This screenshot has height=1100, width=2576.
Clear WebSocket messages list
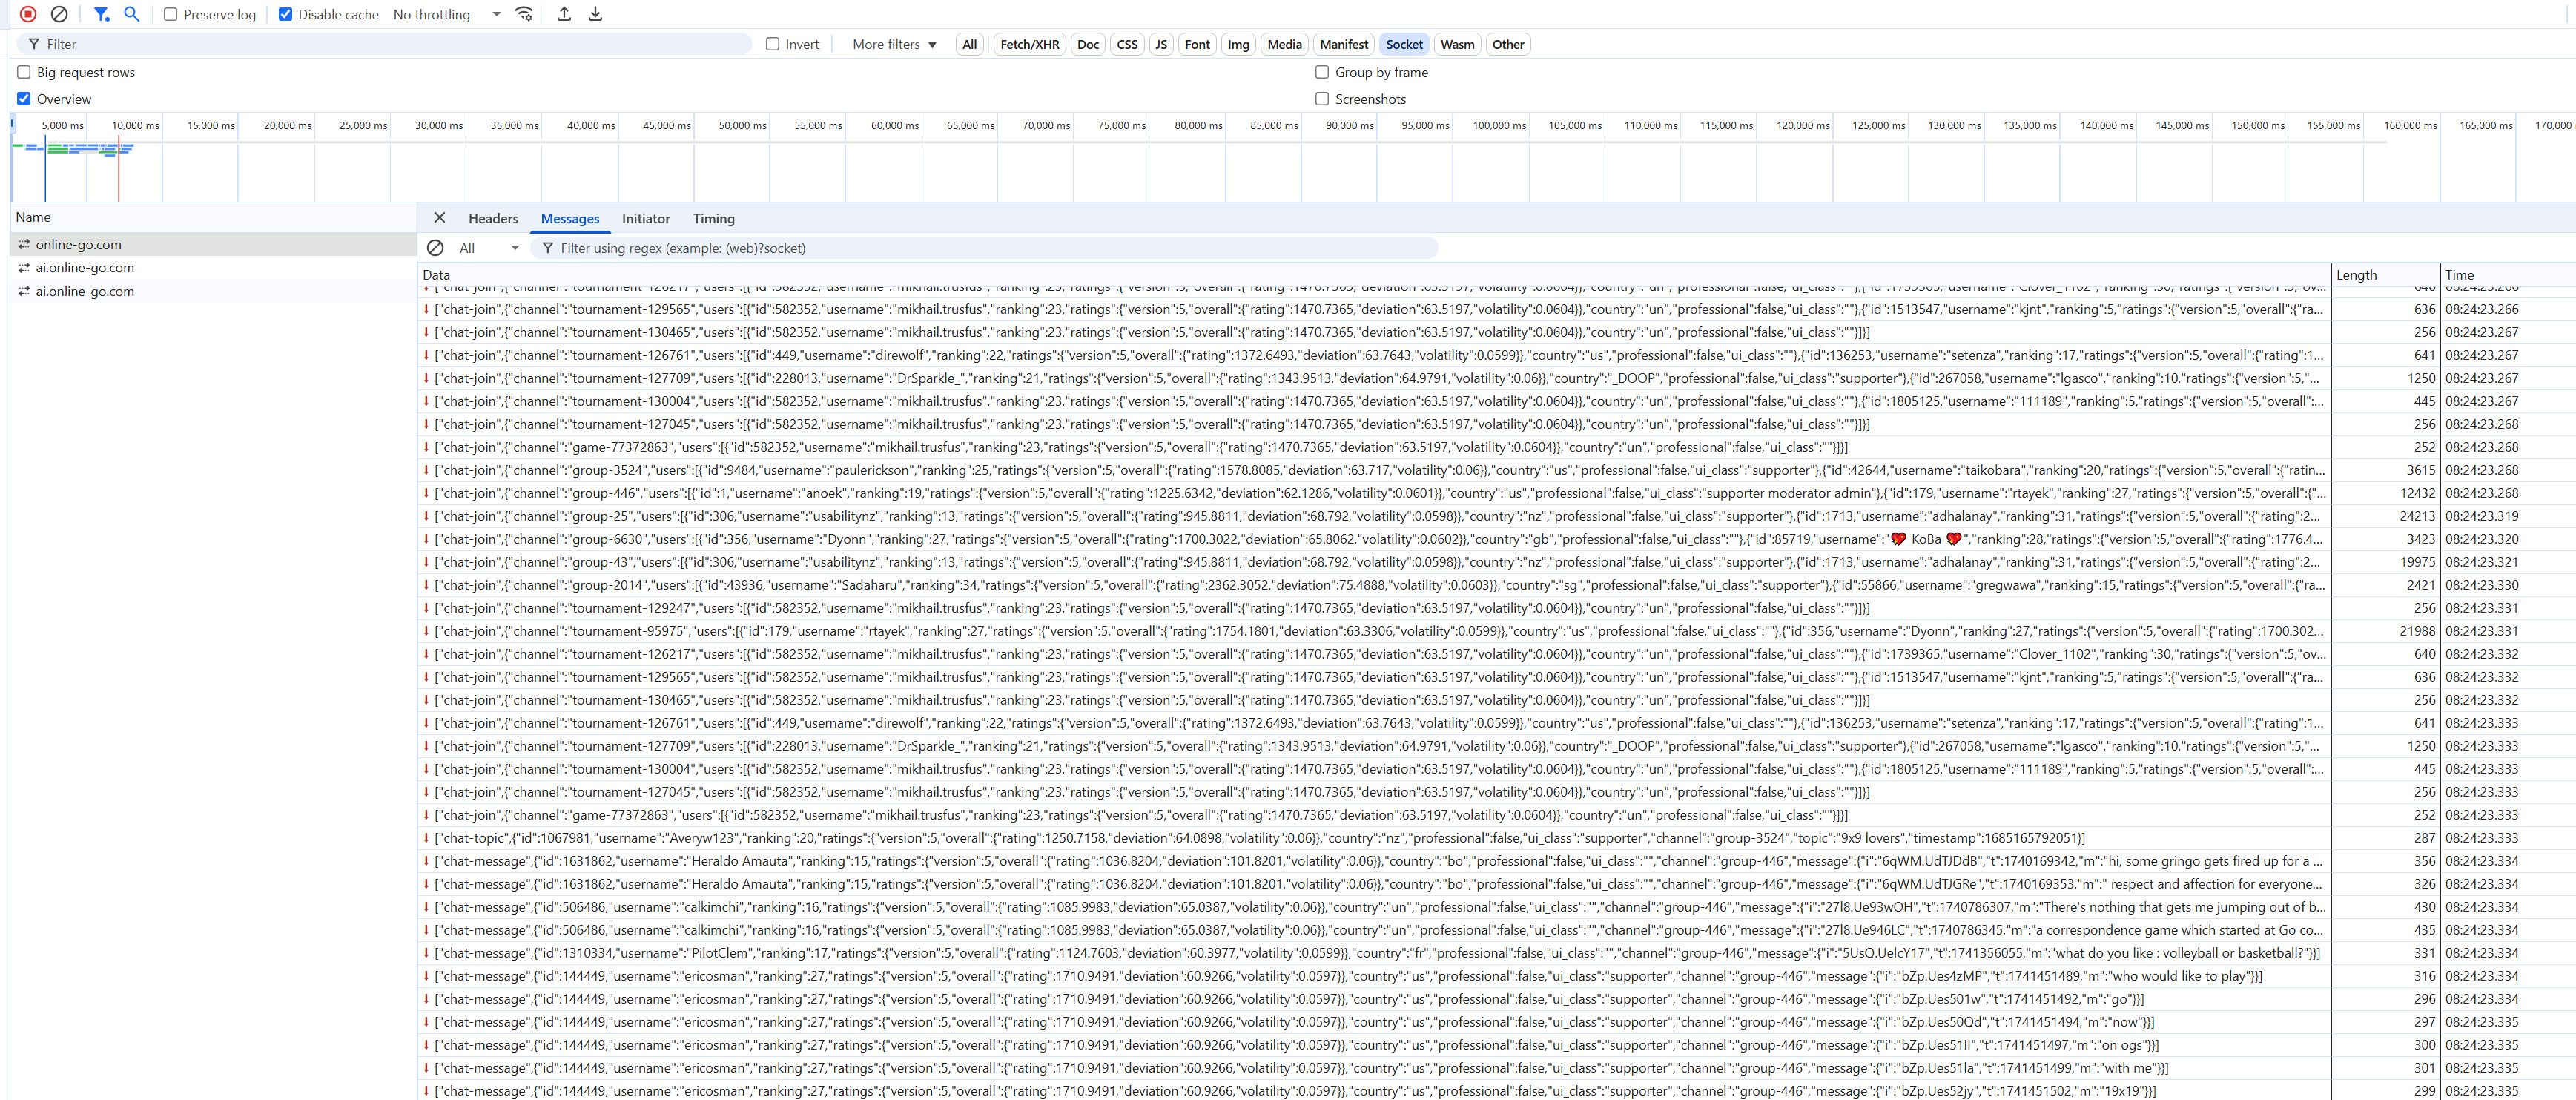click(x=435, y=248)
